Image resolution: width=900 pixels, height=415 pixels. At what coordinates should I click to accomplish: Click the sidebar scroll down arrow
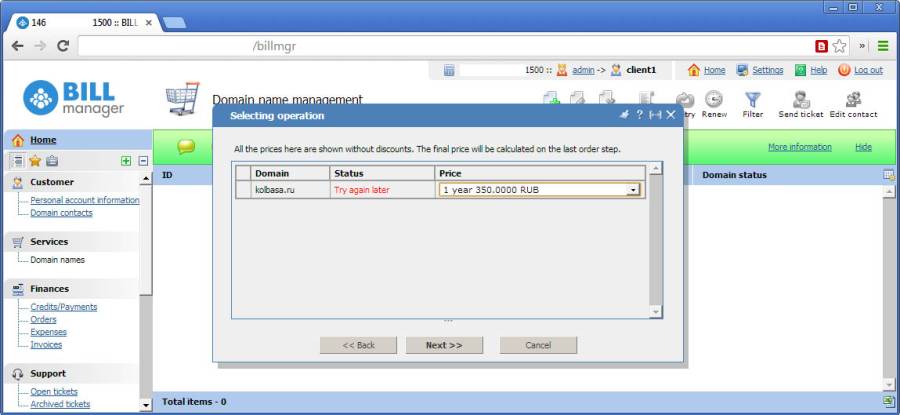point(146,405)
